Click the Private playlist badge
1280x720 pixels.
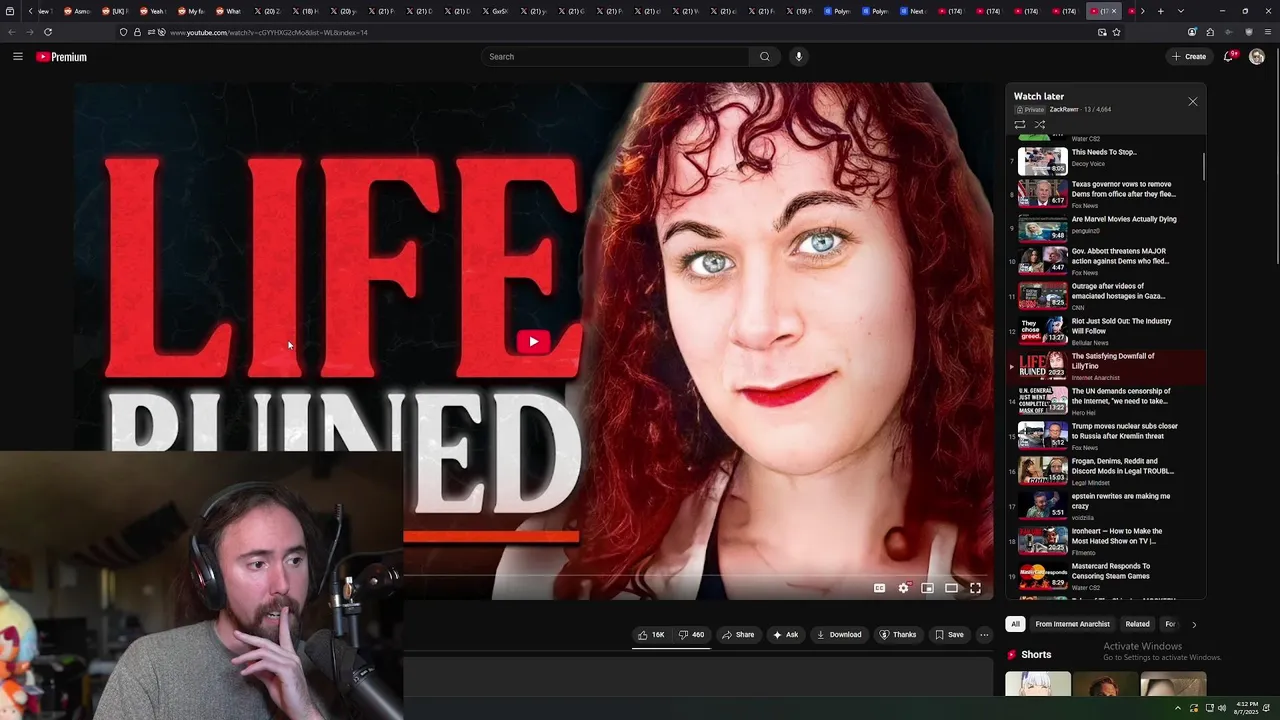click(x=1030, y=109)
